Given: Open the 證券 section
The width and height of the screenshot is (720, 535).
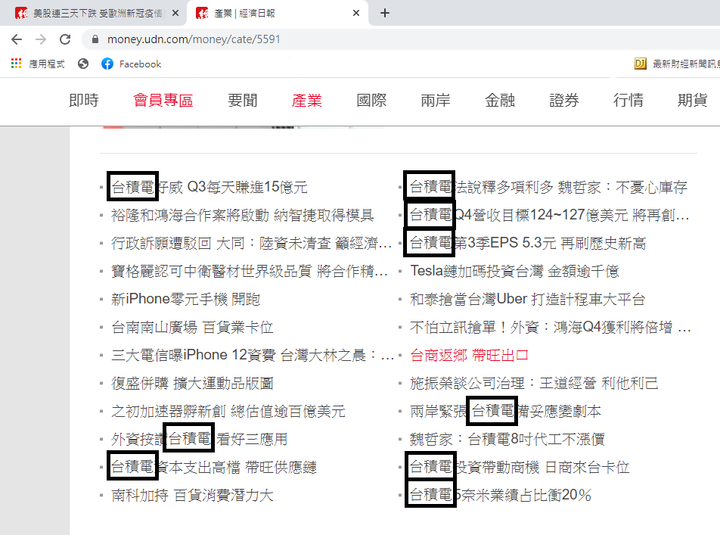Looking at the screenshot, I should point(564,100).
